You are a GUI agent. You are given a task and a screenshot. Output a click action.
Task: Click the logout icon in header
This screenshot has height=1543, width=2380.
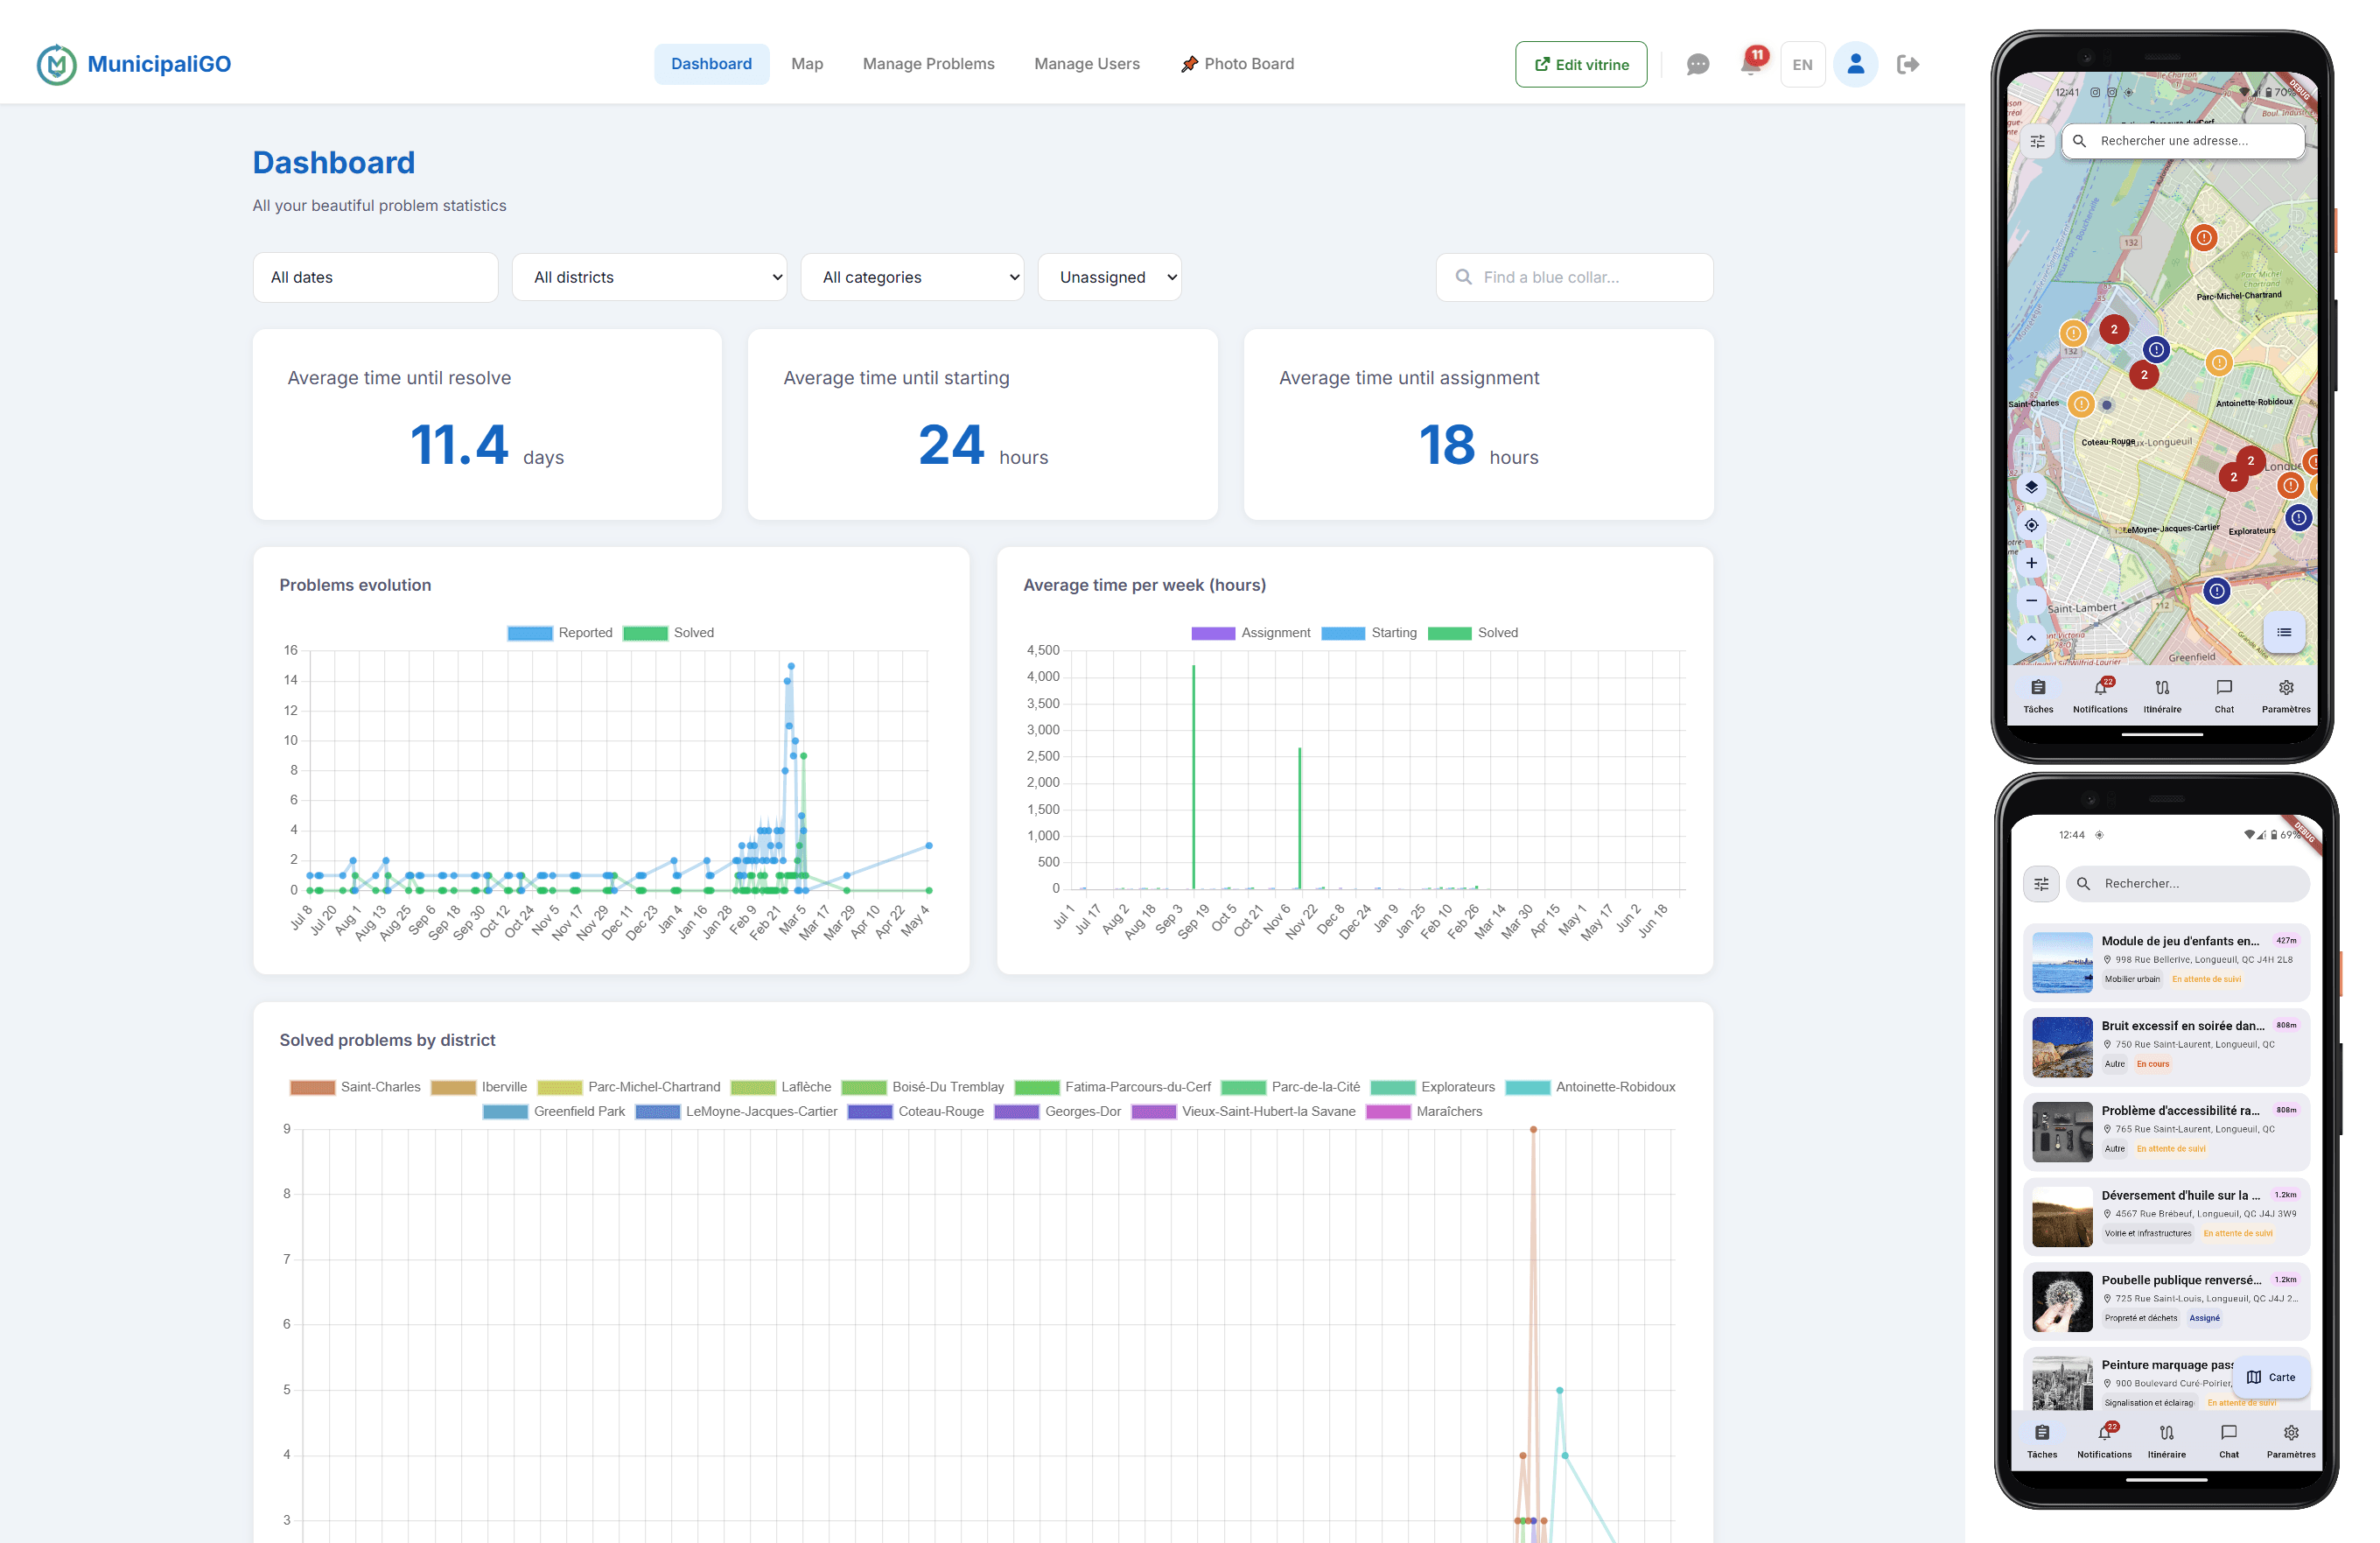tap(1908, 64)
